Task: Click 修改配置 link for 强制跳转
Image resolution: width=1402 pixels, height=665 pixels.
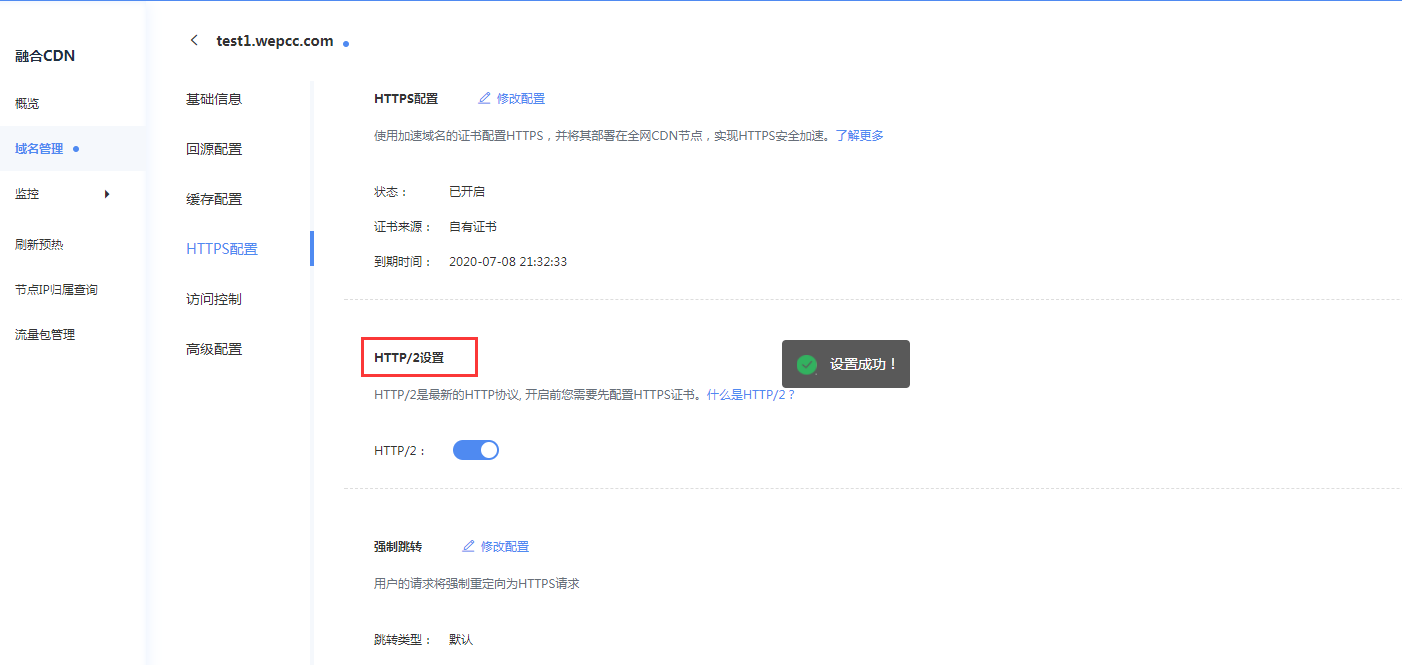Action: pos(505,546)
